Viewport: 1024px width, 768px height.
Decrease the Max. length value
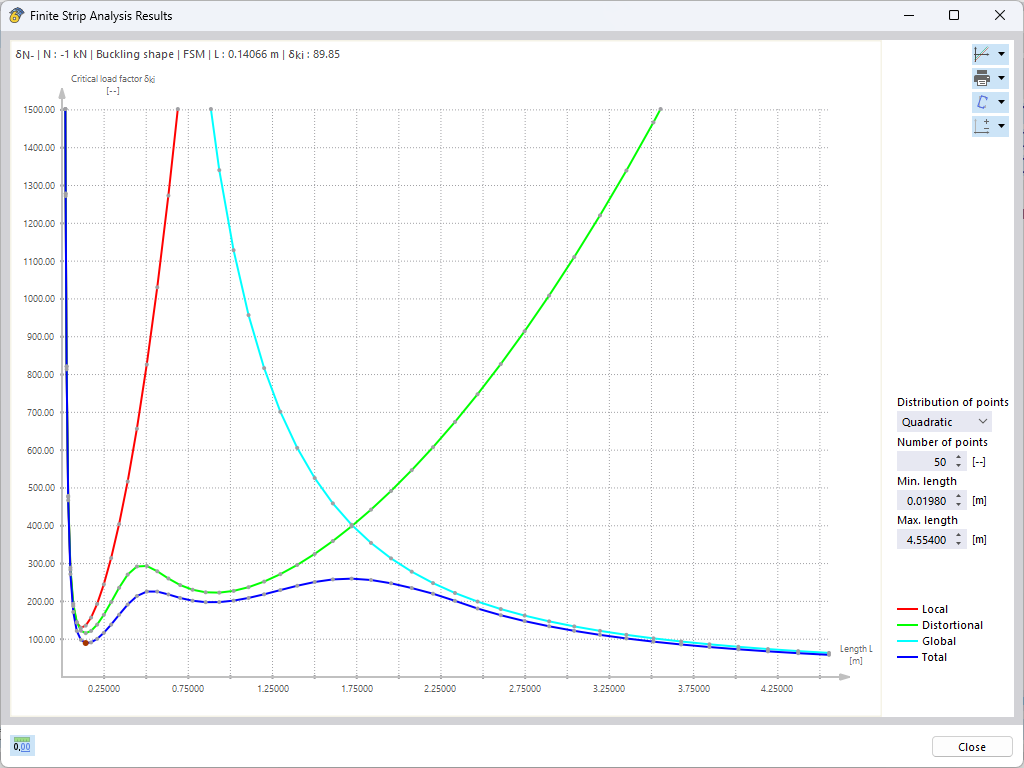coord(958,543)
